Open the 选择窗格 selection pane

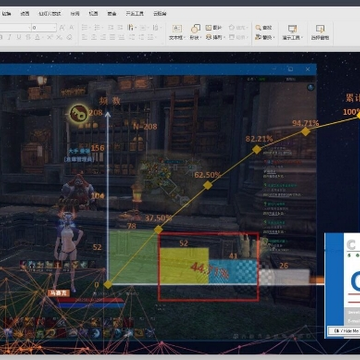click(x=320, y=32)
